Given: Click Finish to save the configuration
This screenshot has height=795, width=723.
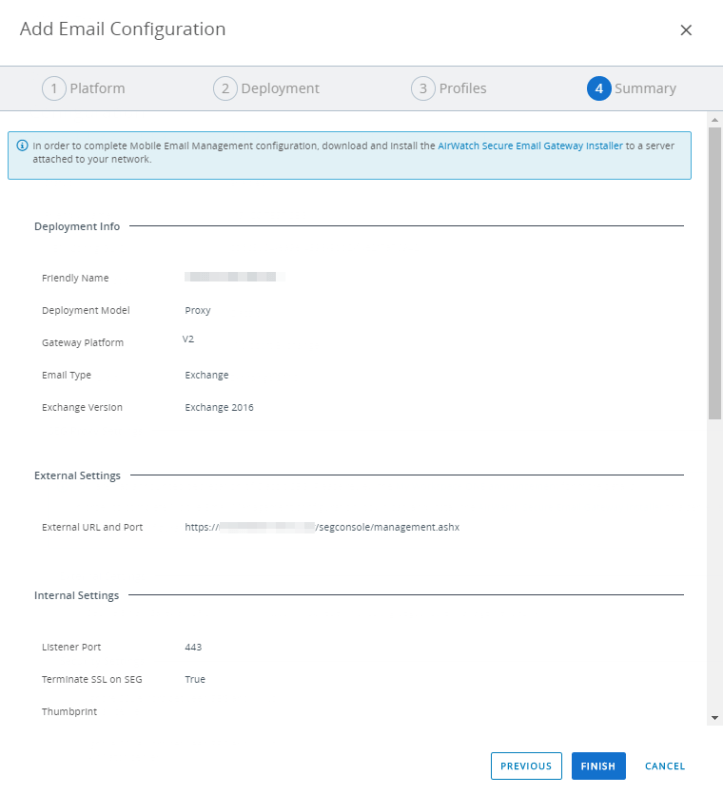Looking at the screenshot, I should [x=598, y=766].
